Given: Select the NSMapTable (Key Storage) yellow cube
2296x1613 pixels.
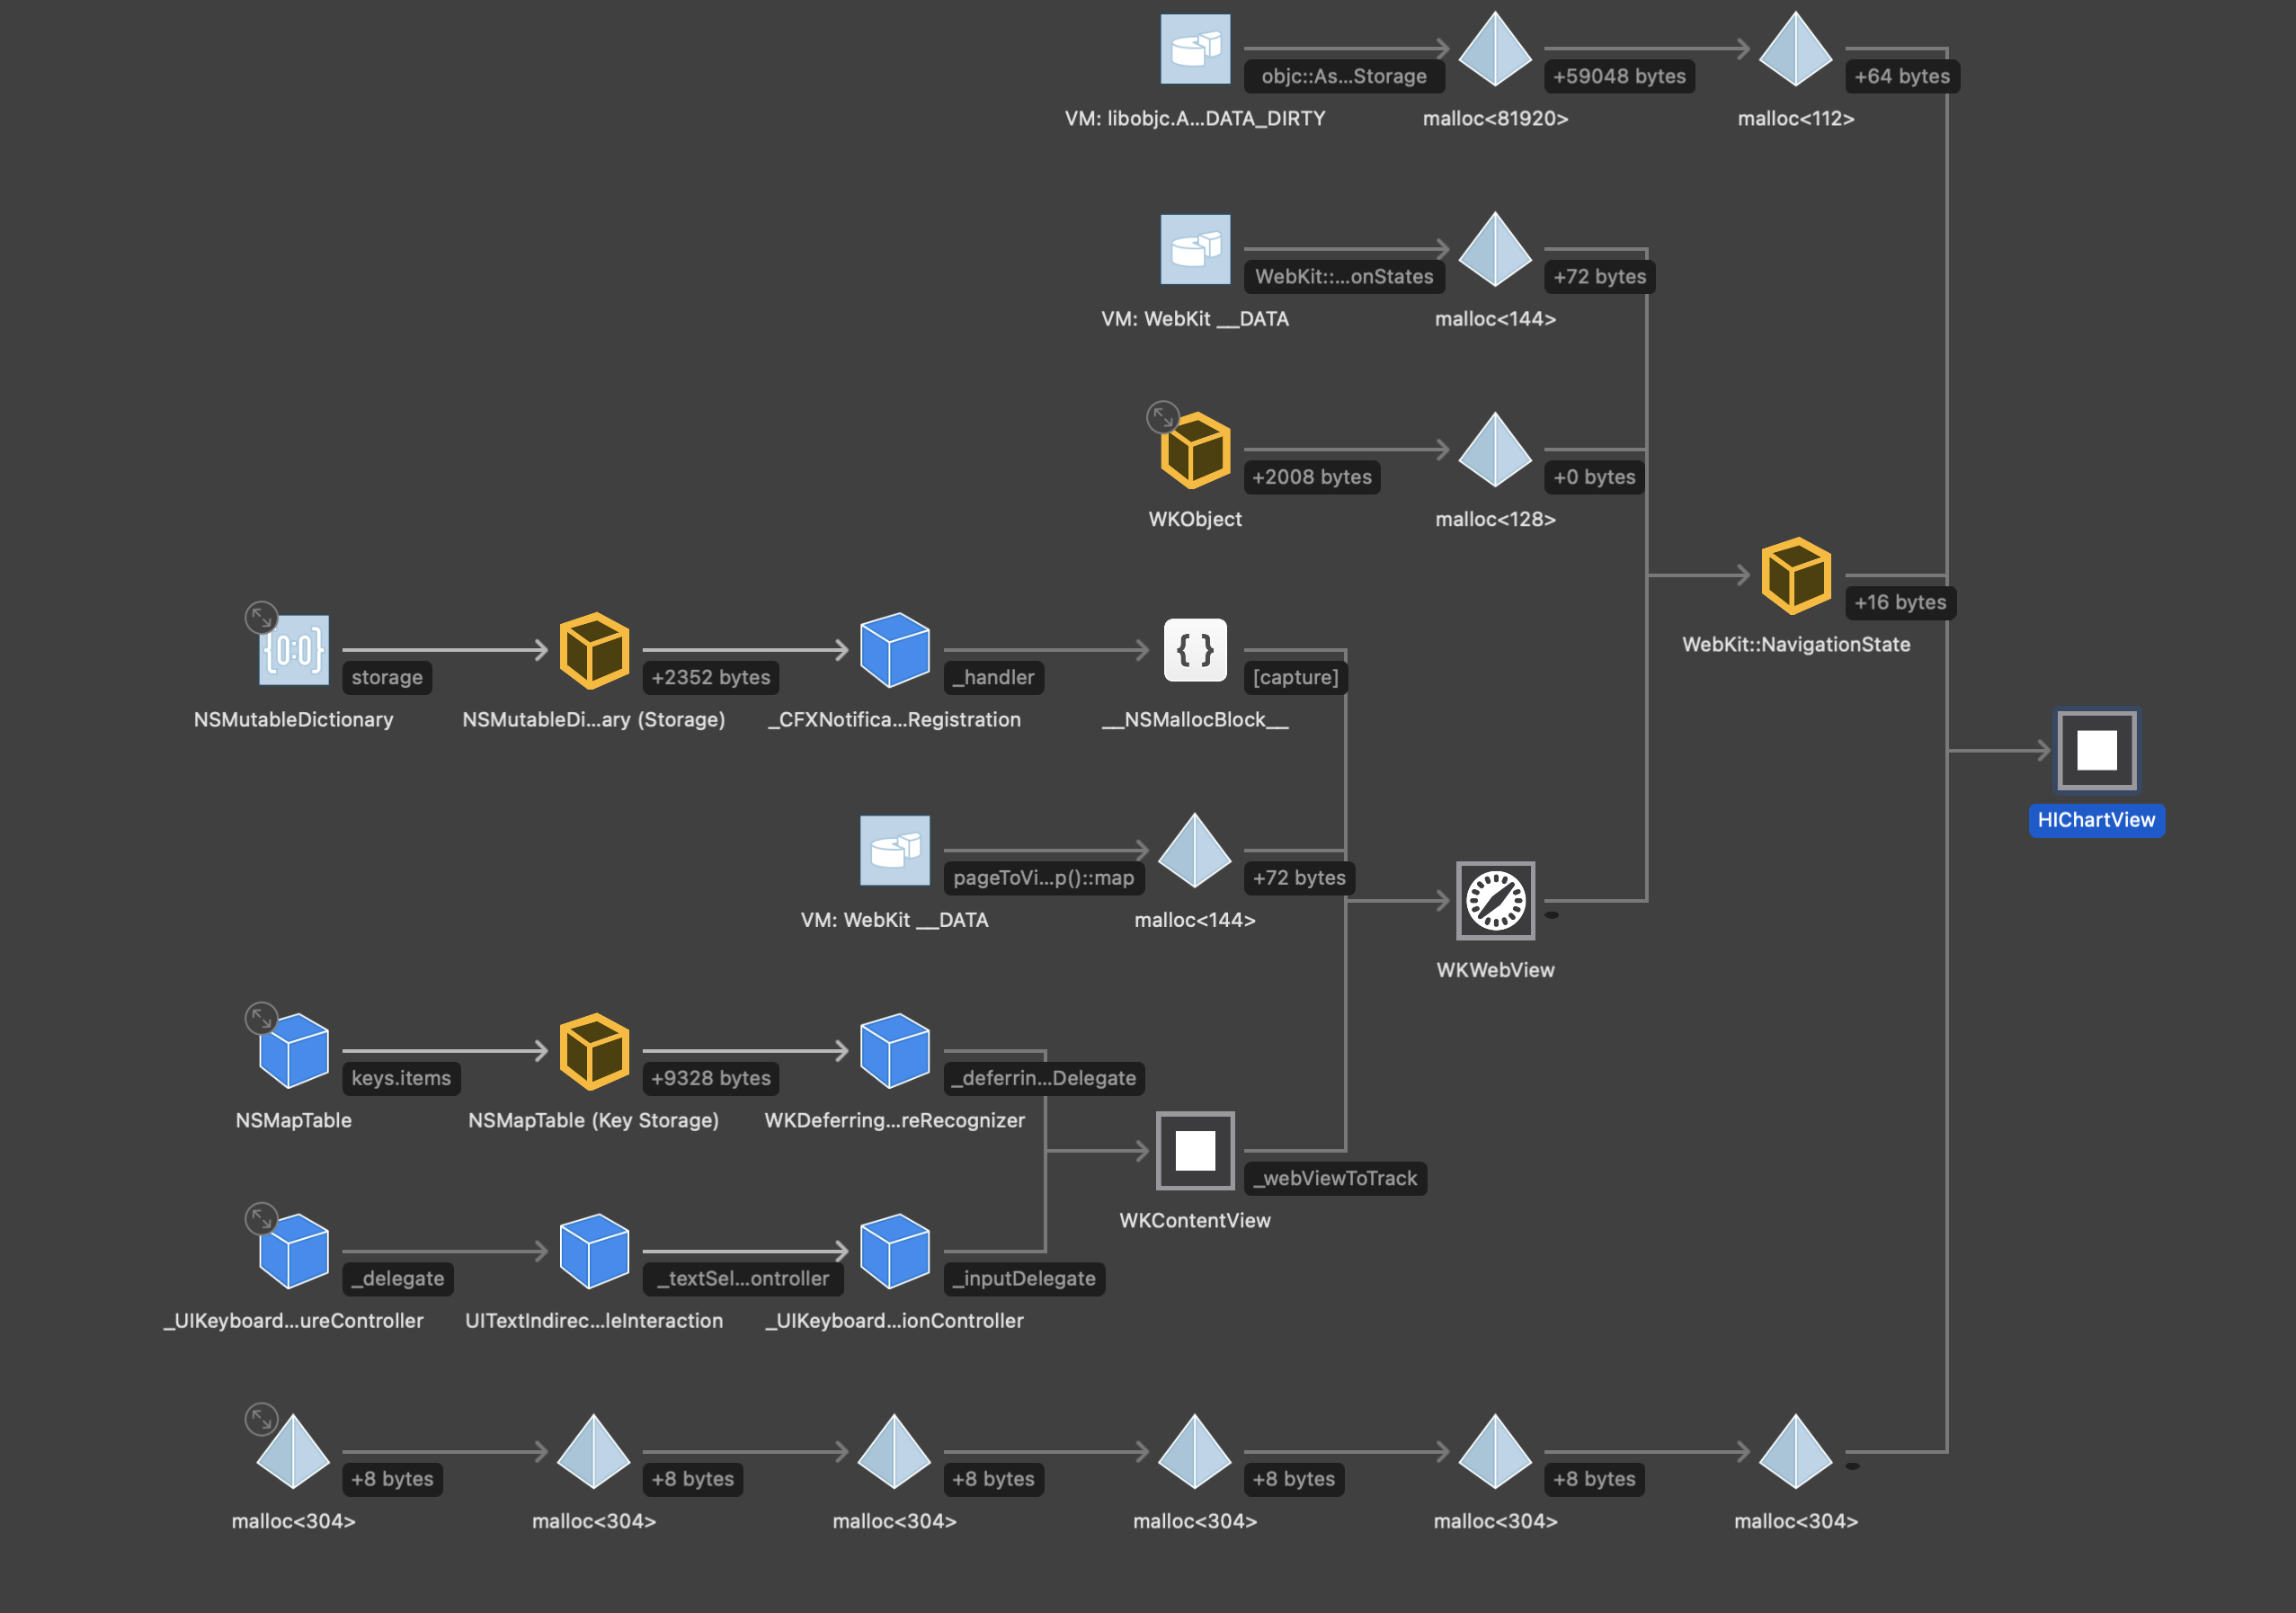Looking at the screenshot, I should (594, 1051).
